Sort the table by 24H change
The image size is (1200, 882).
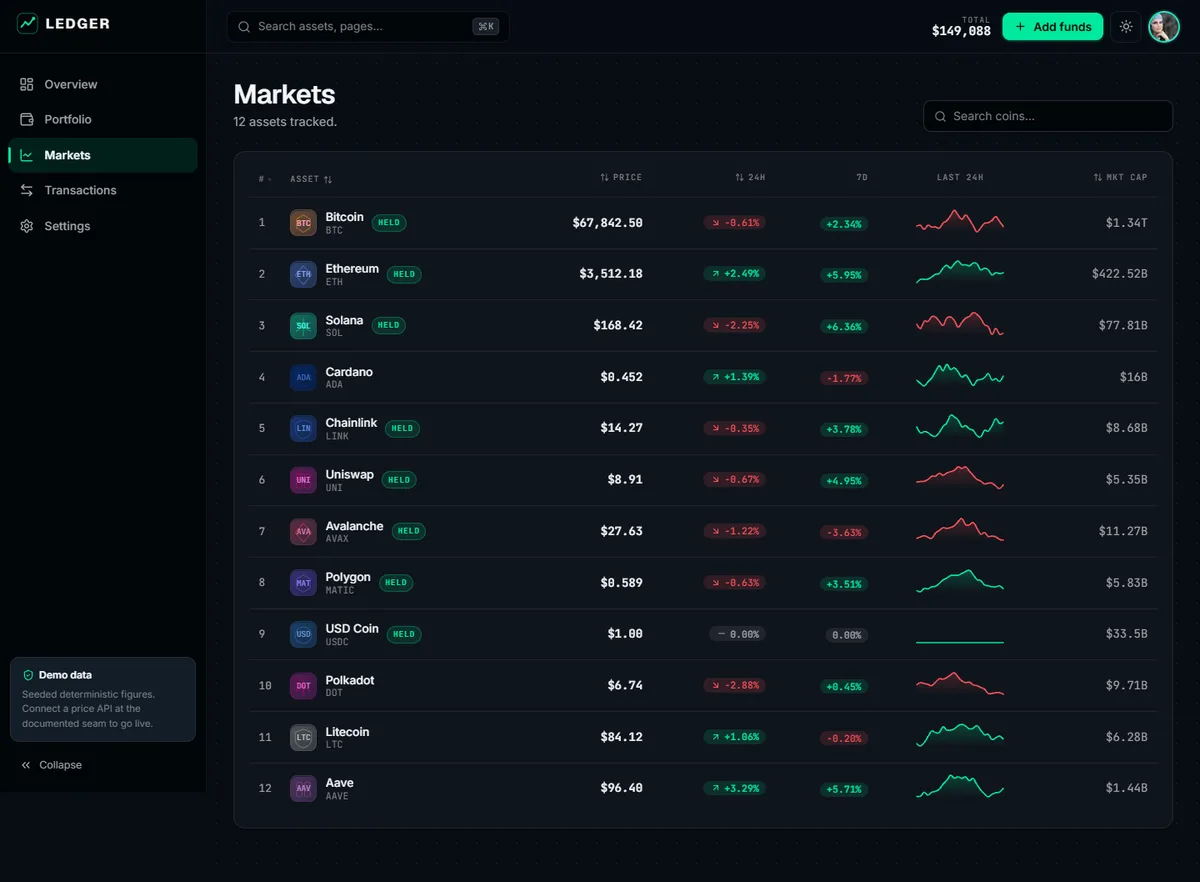(750, 177)
